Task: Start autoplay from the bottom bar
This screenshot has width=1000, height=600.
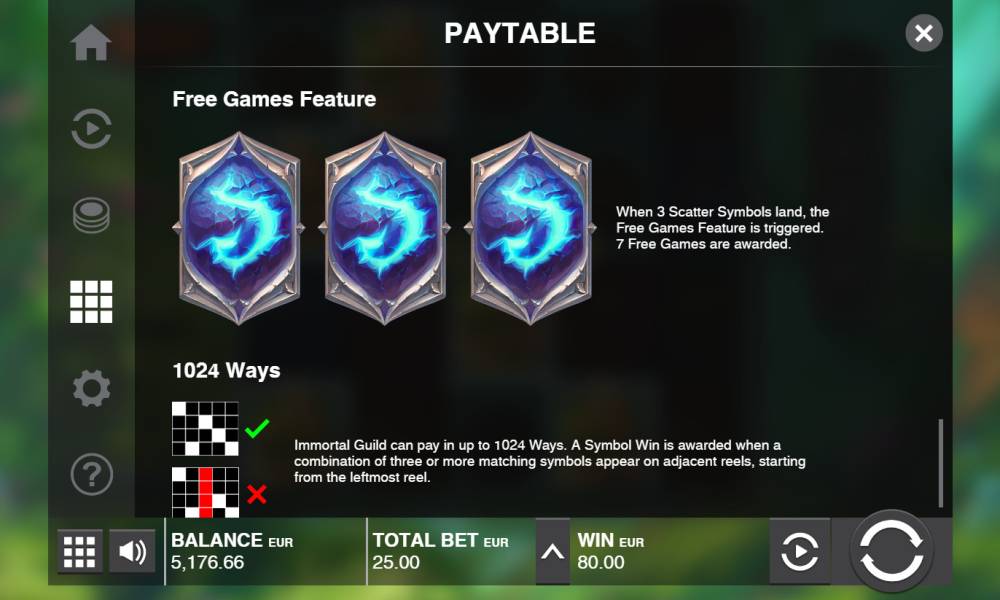Action: (x=800, y=552)
